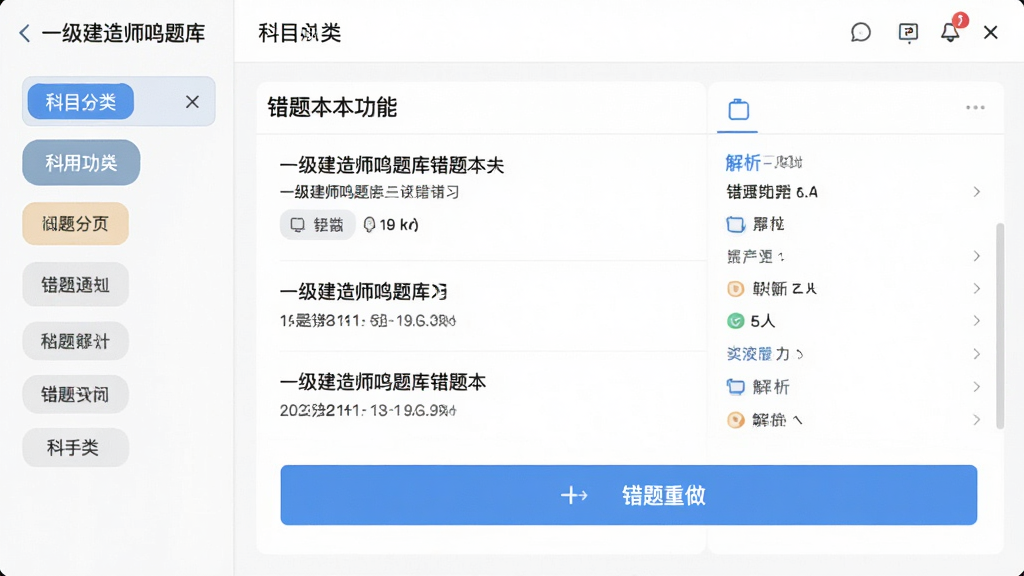Screen dimensions: 1024x576
Task: Remove the 科目分类 filter with its X
Action: tap(192, 102)
